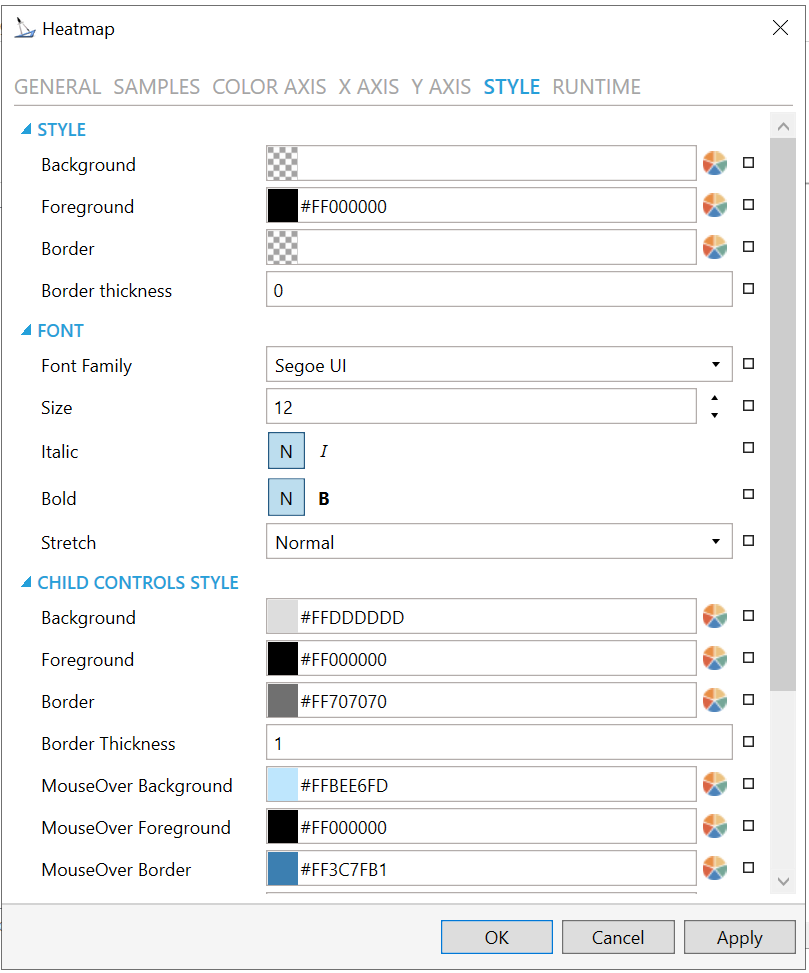Viewport: 809px width, 973px height.
Task: Toggle the square marker beside MouseOver Background
Action: (749, 784)
